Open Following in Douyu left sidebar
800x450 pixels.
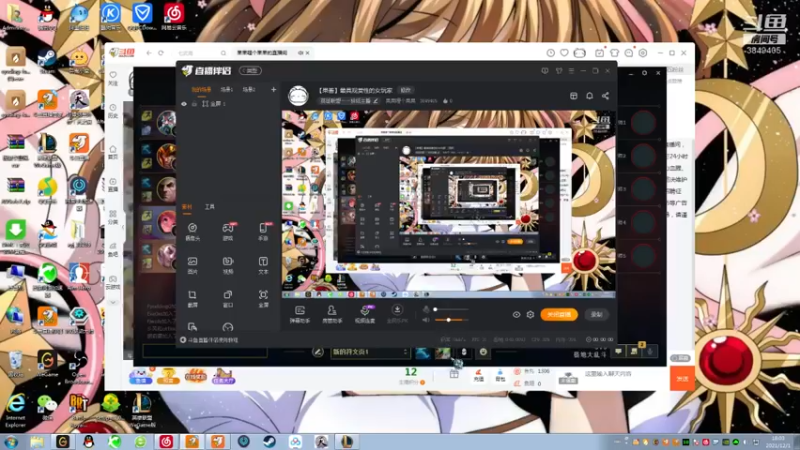point(113,78)
